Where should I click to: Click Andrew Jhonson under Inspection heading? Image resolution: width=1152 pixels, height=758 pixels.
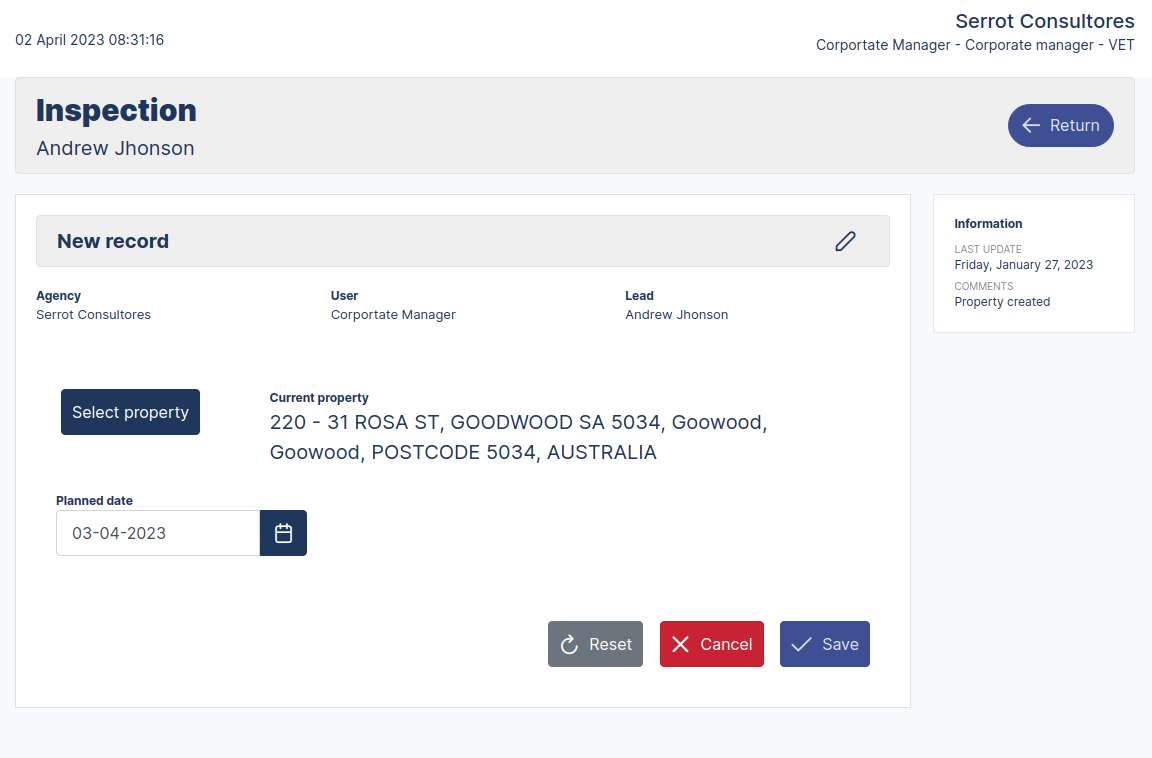coord(115,149)
